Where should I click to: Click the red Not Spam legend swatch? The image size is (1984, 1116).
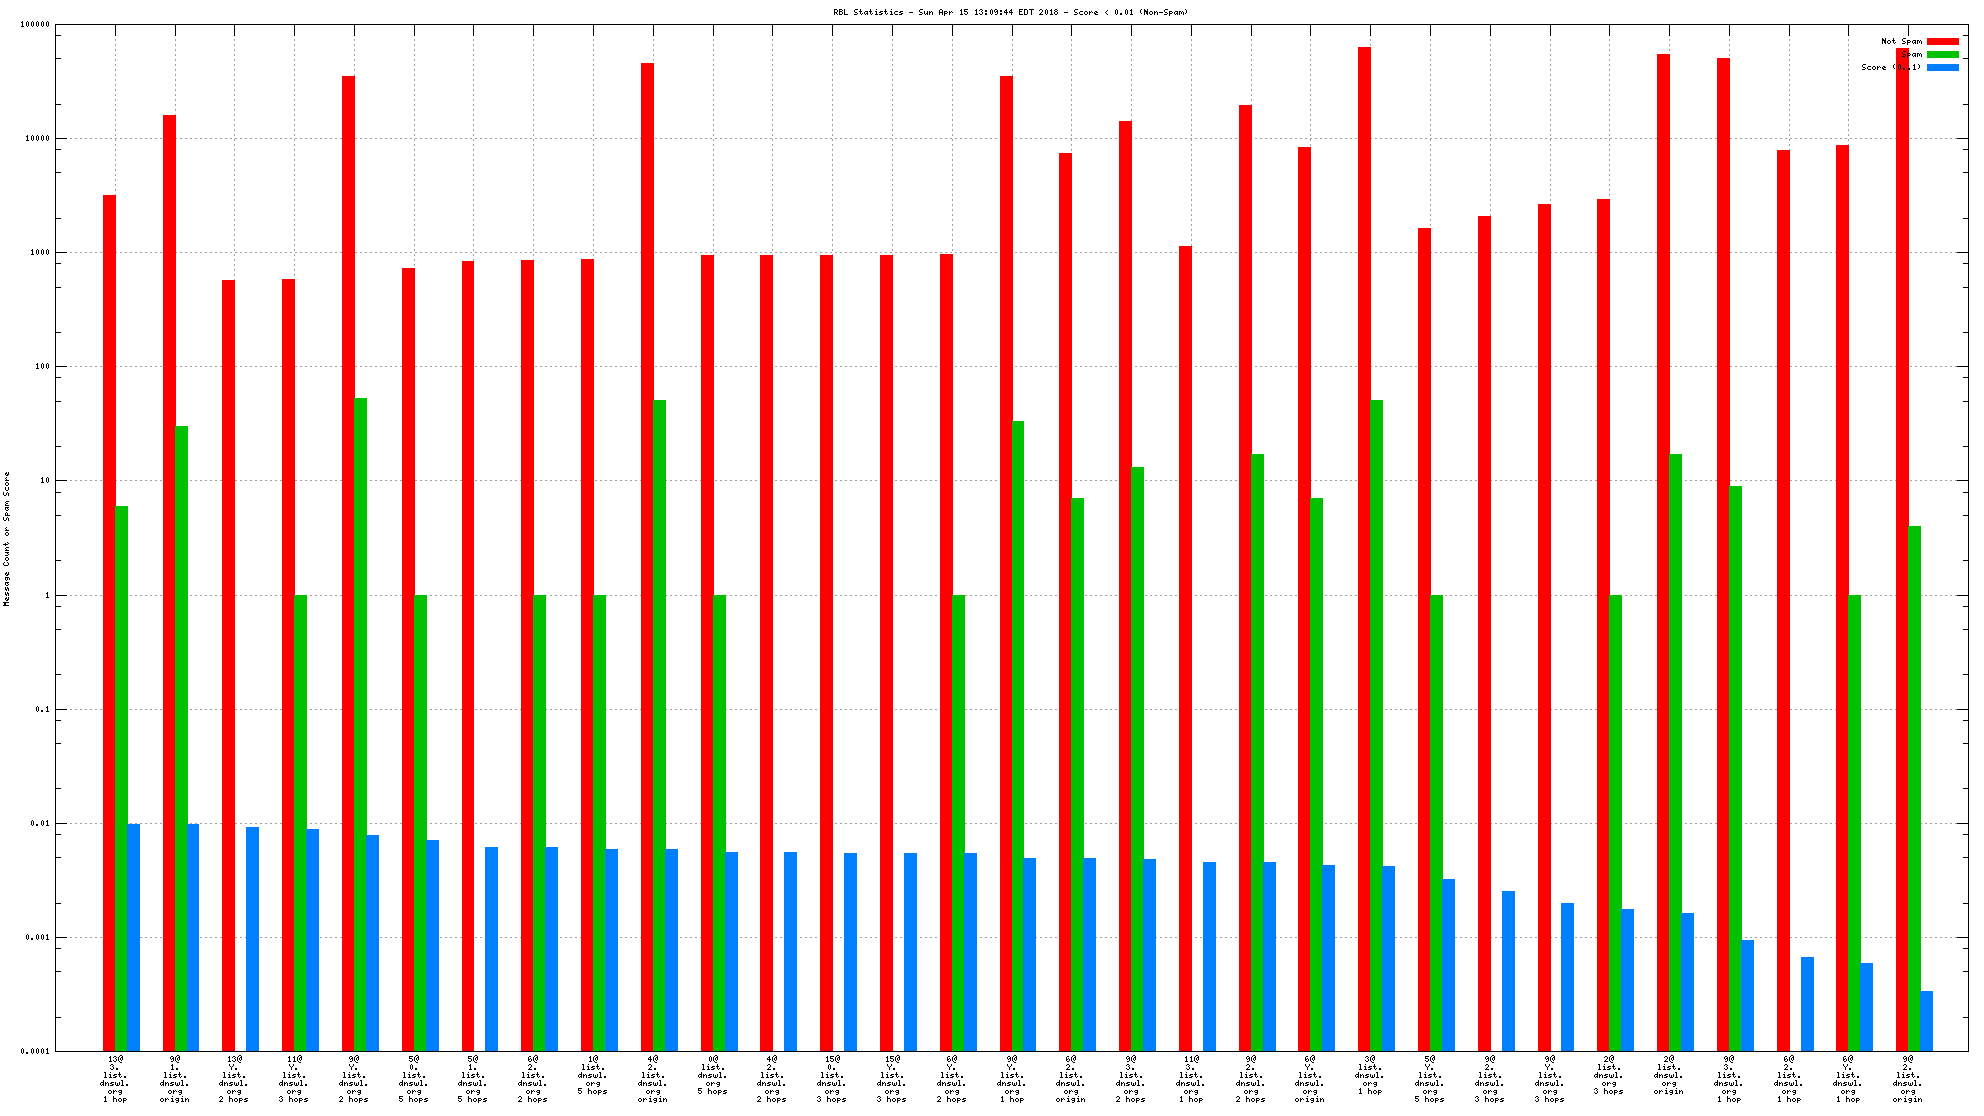coord(1942,41)
